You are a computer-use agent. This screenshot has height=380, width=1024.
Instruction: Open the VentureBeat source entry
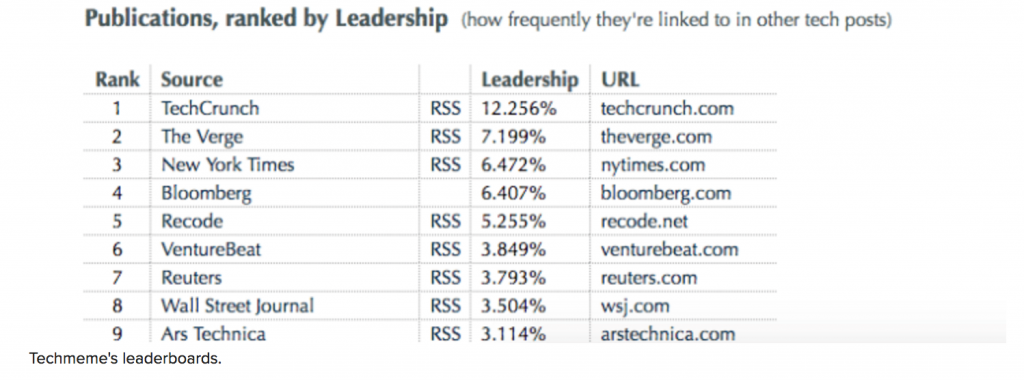pos(212,249)
